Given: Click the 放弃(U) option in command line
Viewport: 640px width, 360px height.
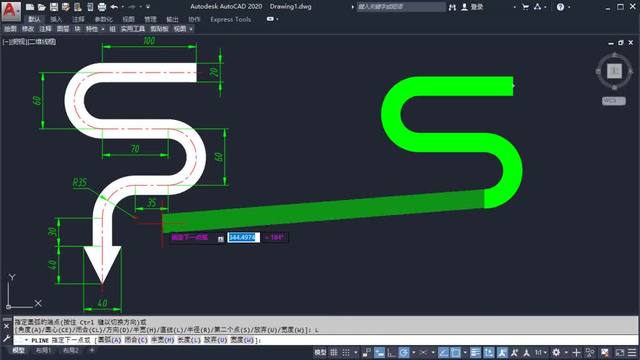Looking at the screenshot, I should [x=216, y=340].
